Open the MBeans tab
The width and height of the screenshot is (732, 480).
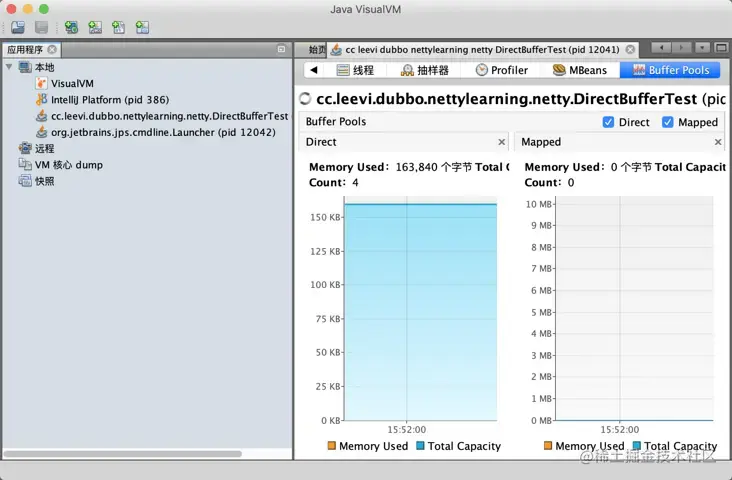coord(579,70)
